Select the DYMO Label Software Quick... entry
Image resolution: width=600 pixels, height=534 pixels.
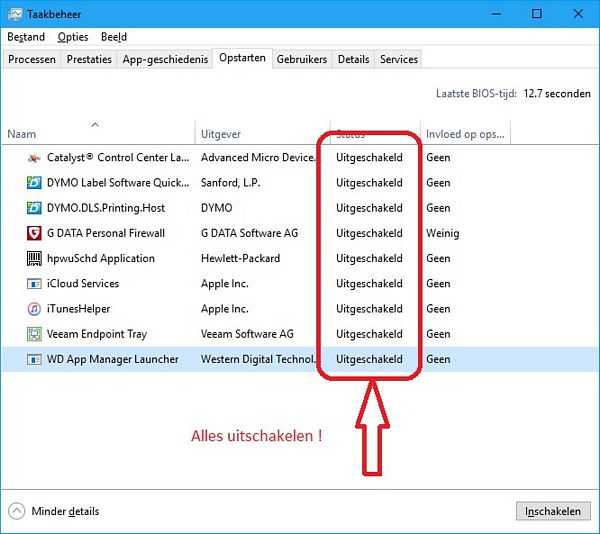tap(118, 183)
